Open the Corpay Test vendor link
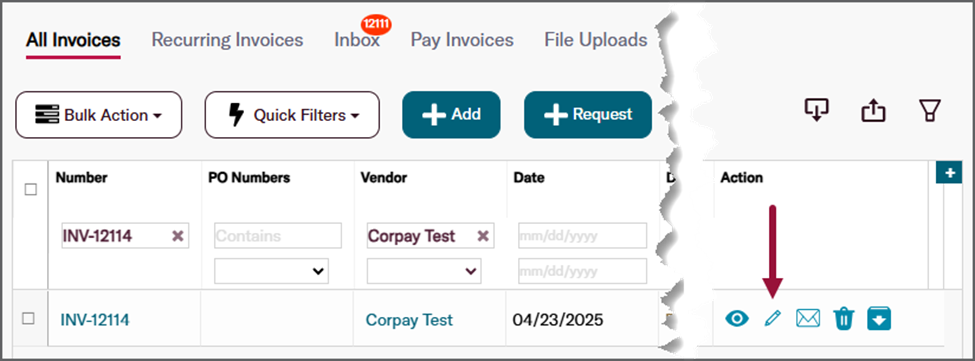This screenshot has height=361, width=975. 409,320
